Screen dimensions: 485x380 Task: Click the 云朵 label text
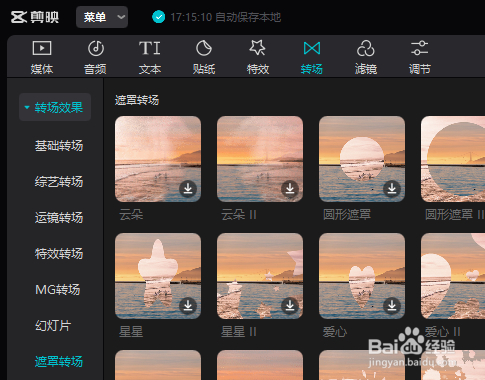click(x=131, y=215)
